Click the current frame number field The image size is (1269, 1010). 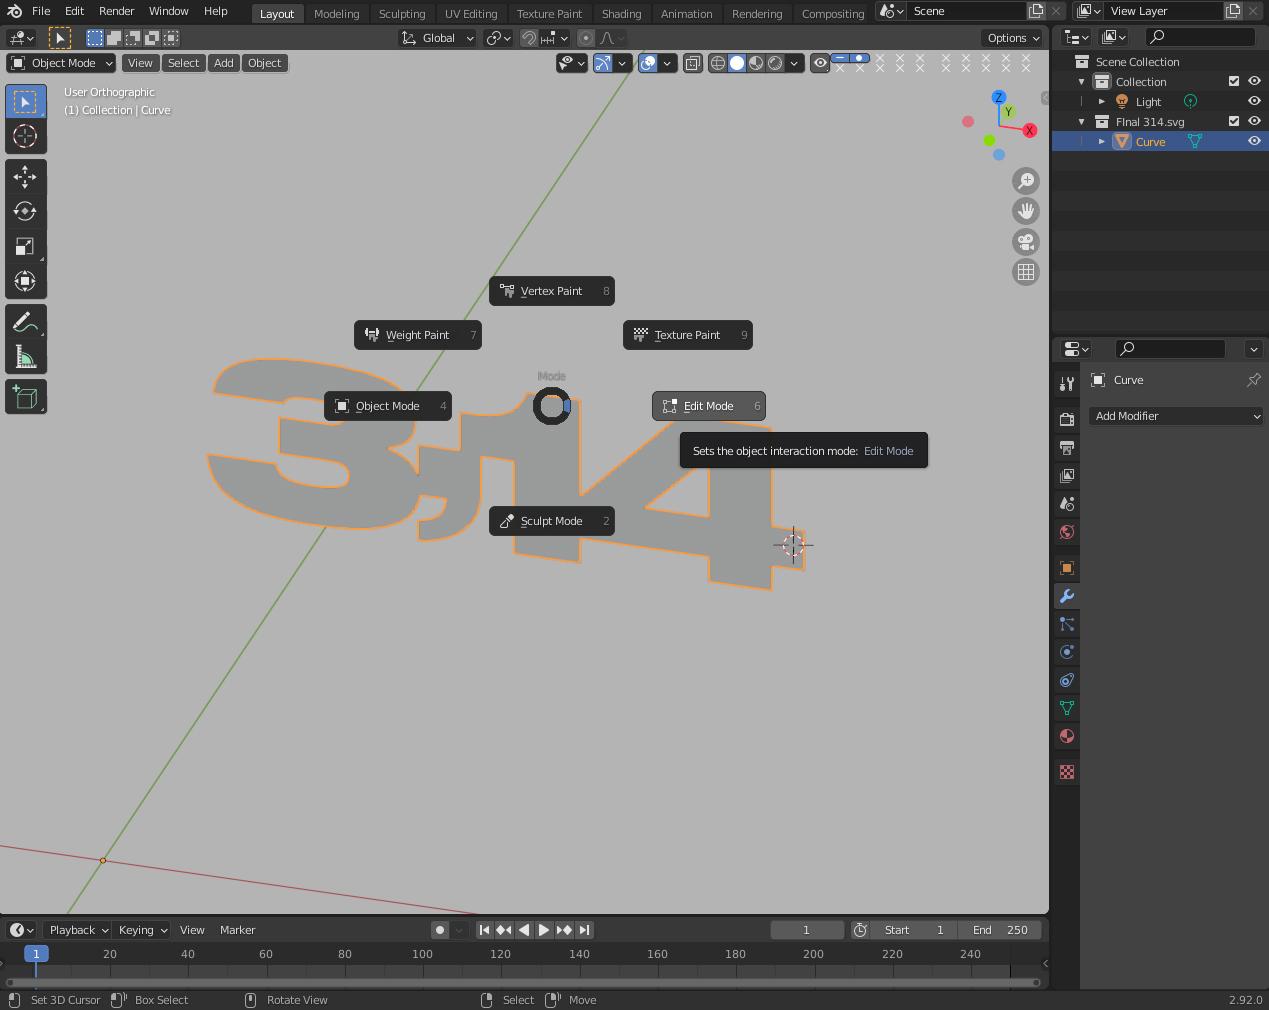click(807, 930)
